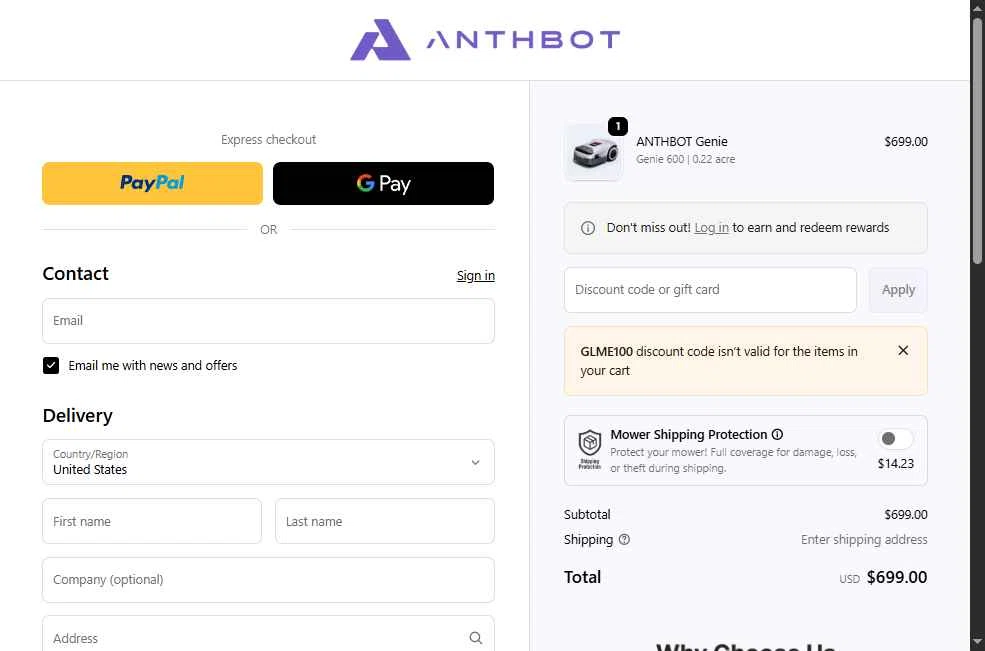Pay with the PayPal express button
Image resolution: width=985 pixels, height=651 pixels.
[152, 183]
